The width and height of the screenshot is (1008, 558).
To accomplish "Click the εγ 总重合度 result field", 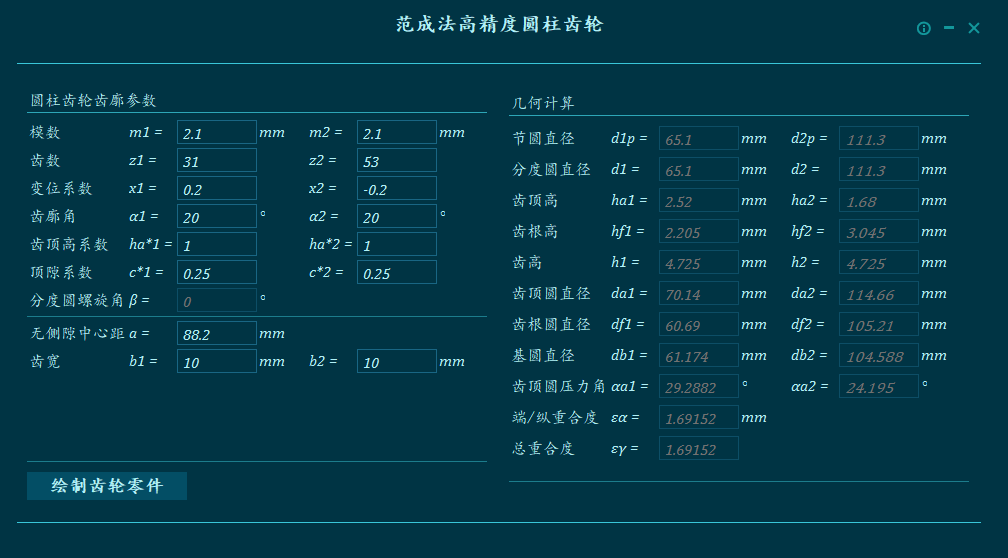I will pyautogui.click(x=699, y=449).
